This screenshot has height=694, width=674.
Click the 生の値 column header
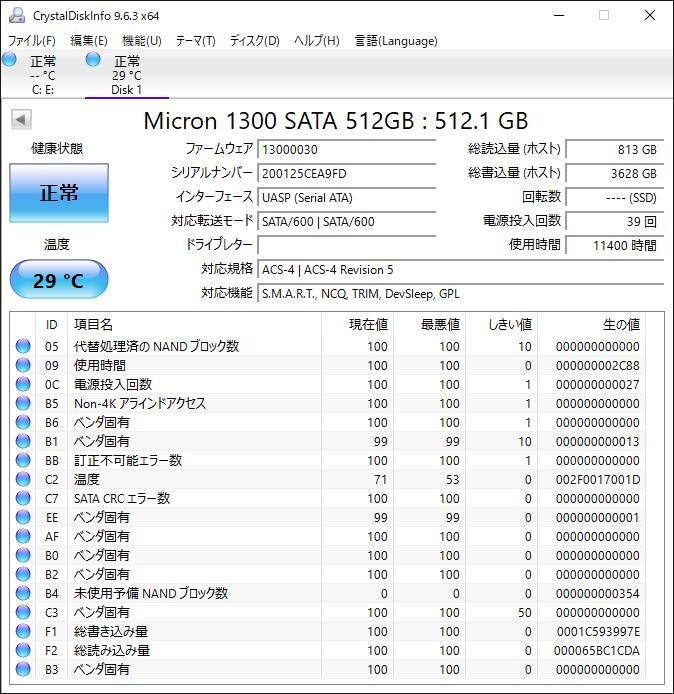pyautogui.click(x=592, y=325)
